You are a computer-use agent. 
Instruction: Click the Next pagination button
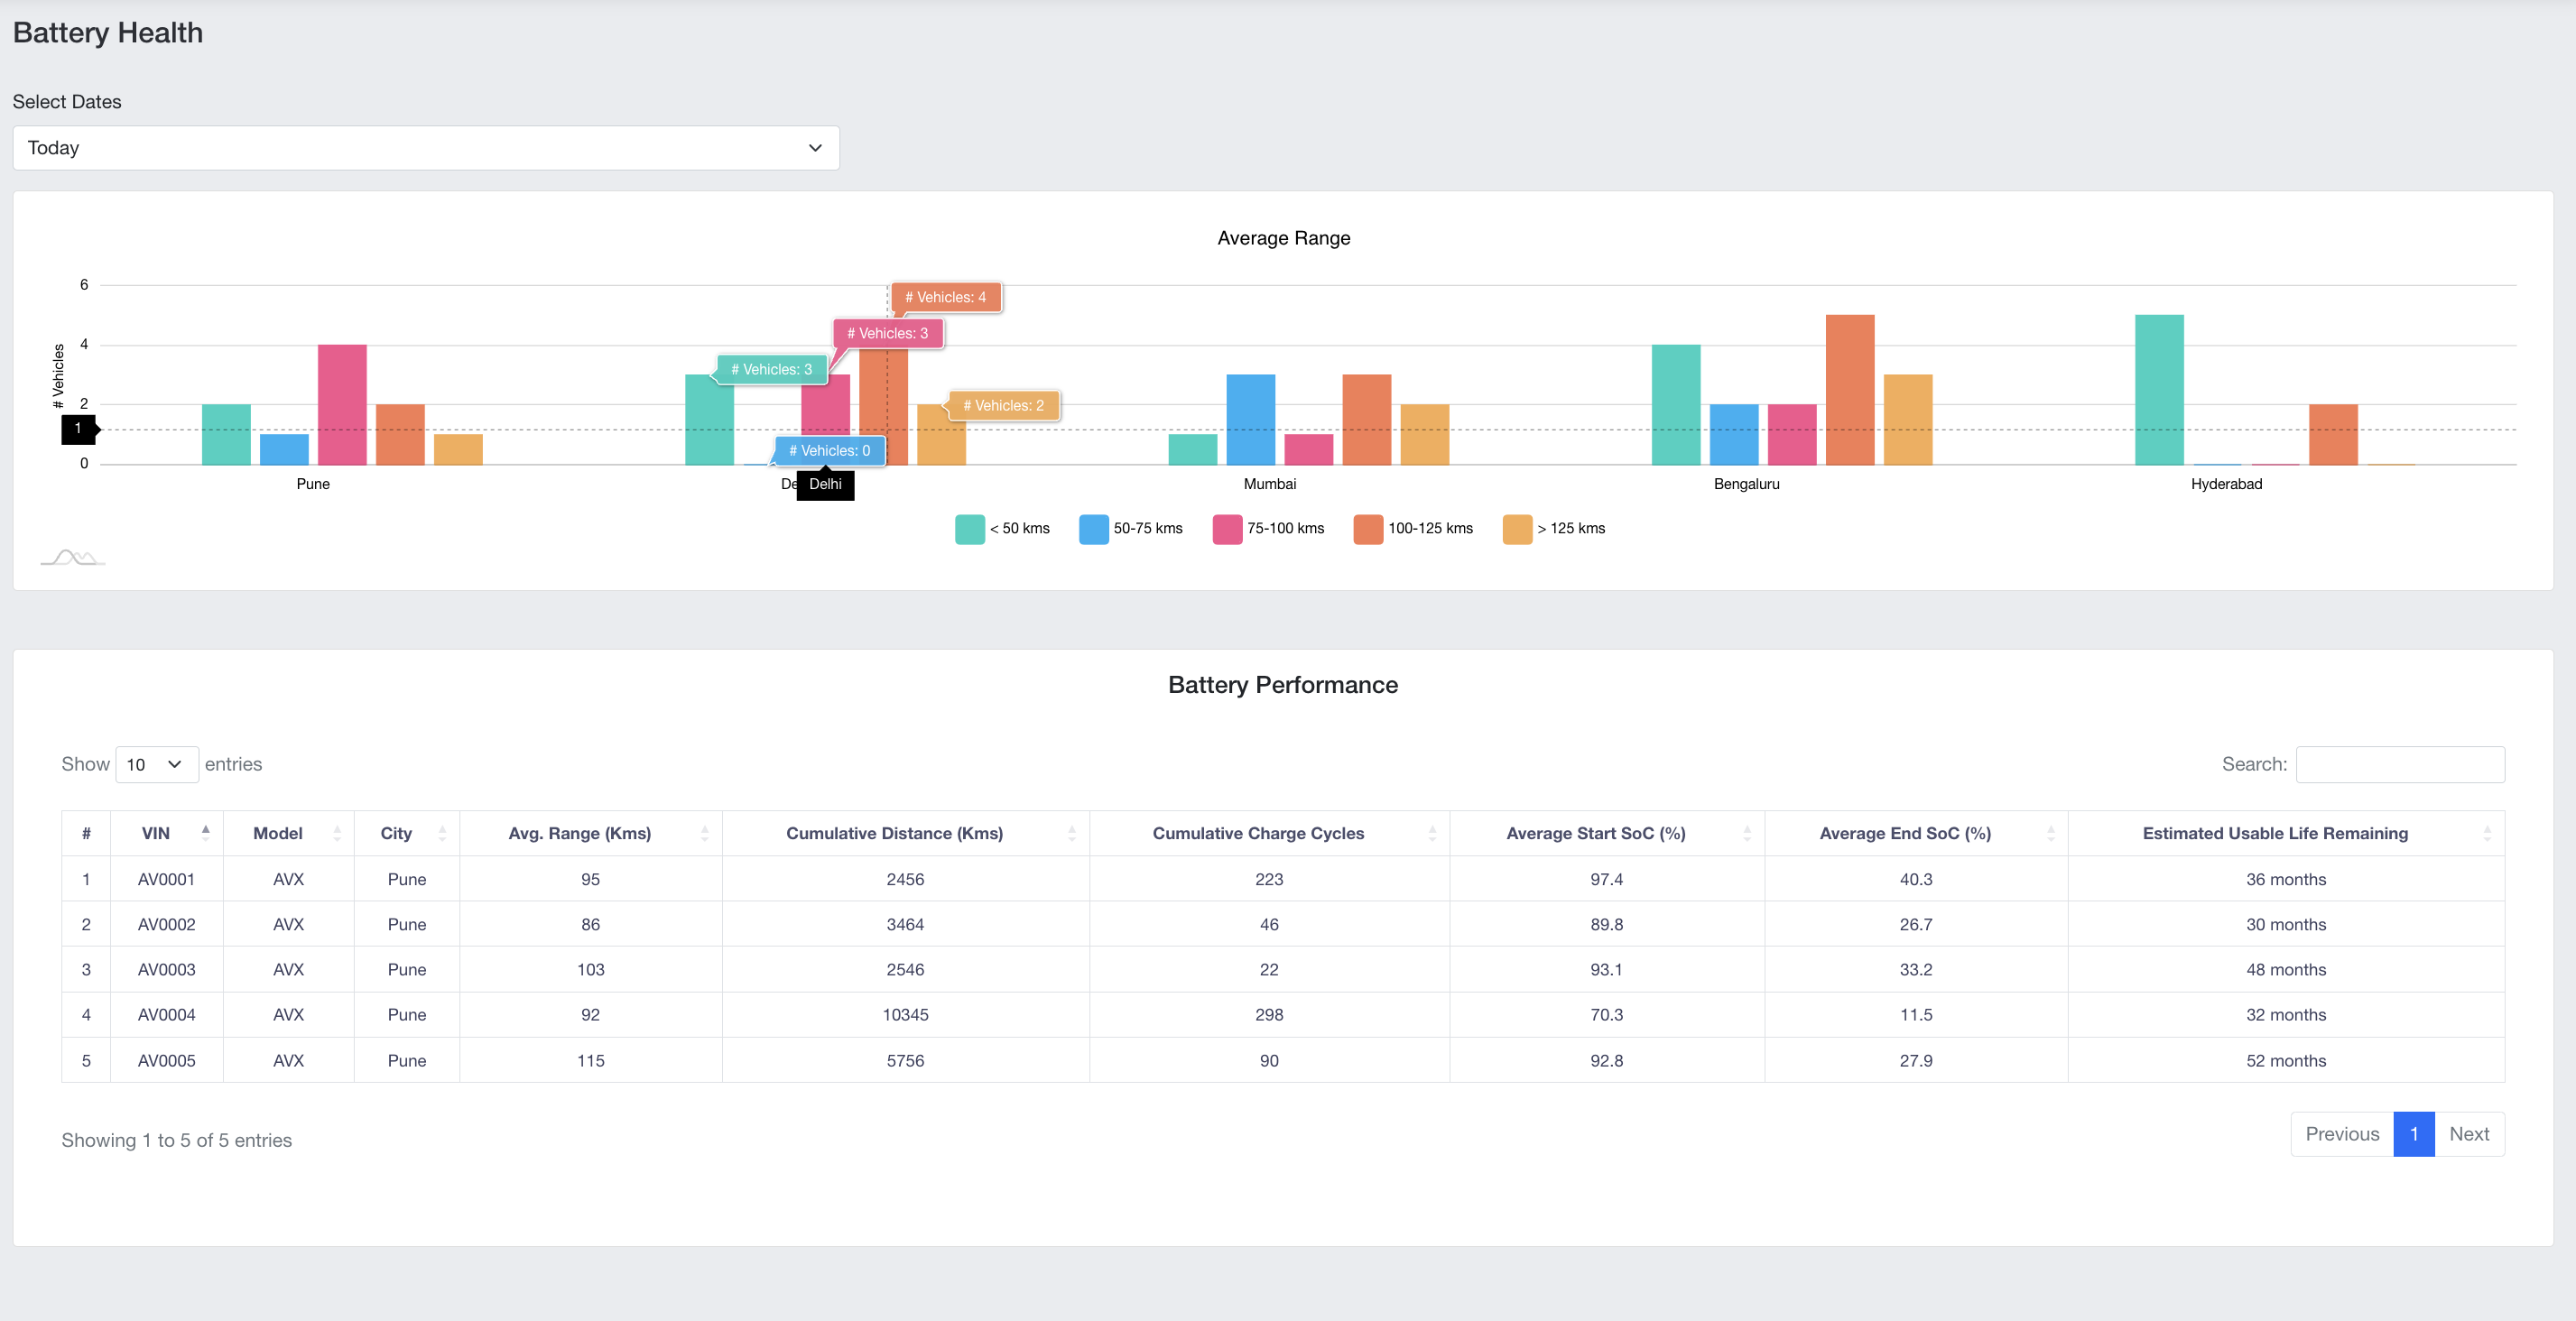[x=2469, y=1134]
